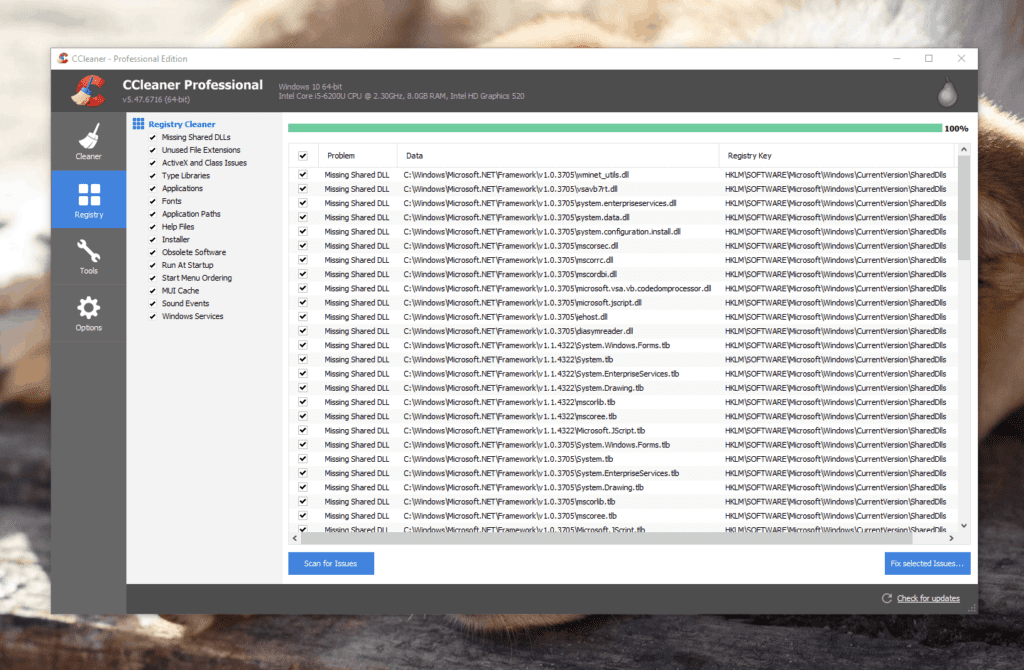Viewport: 1024px width, 670px height.
Task: Select the Registry Cleaner heading
Action: 182,124
